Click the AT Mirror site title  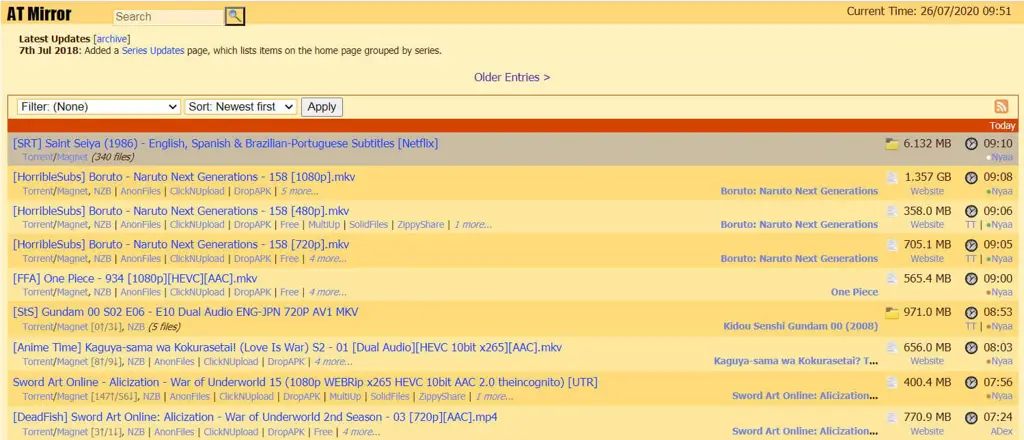click(x=39, y=14)
